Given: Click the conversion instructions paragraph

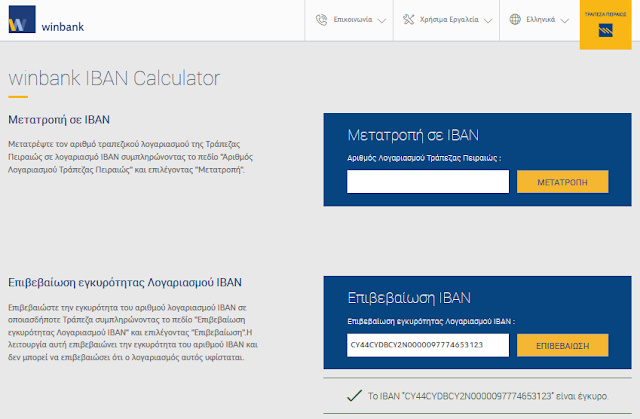Looking at the screenshot, I should 131,157.
